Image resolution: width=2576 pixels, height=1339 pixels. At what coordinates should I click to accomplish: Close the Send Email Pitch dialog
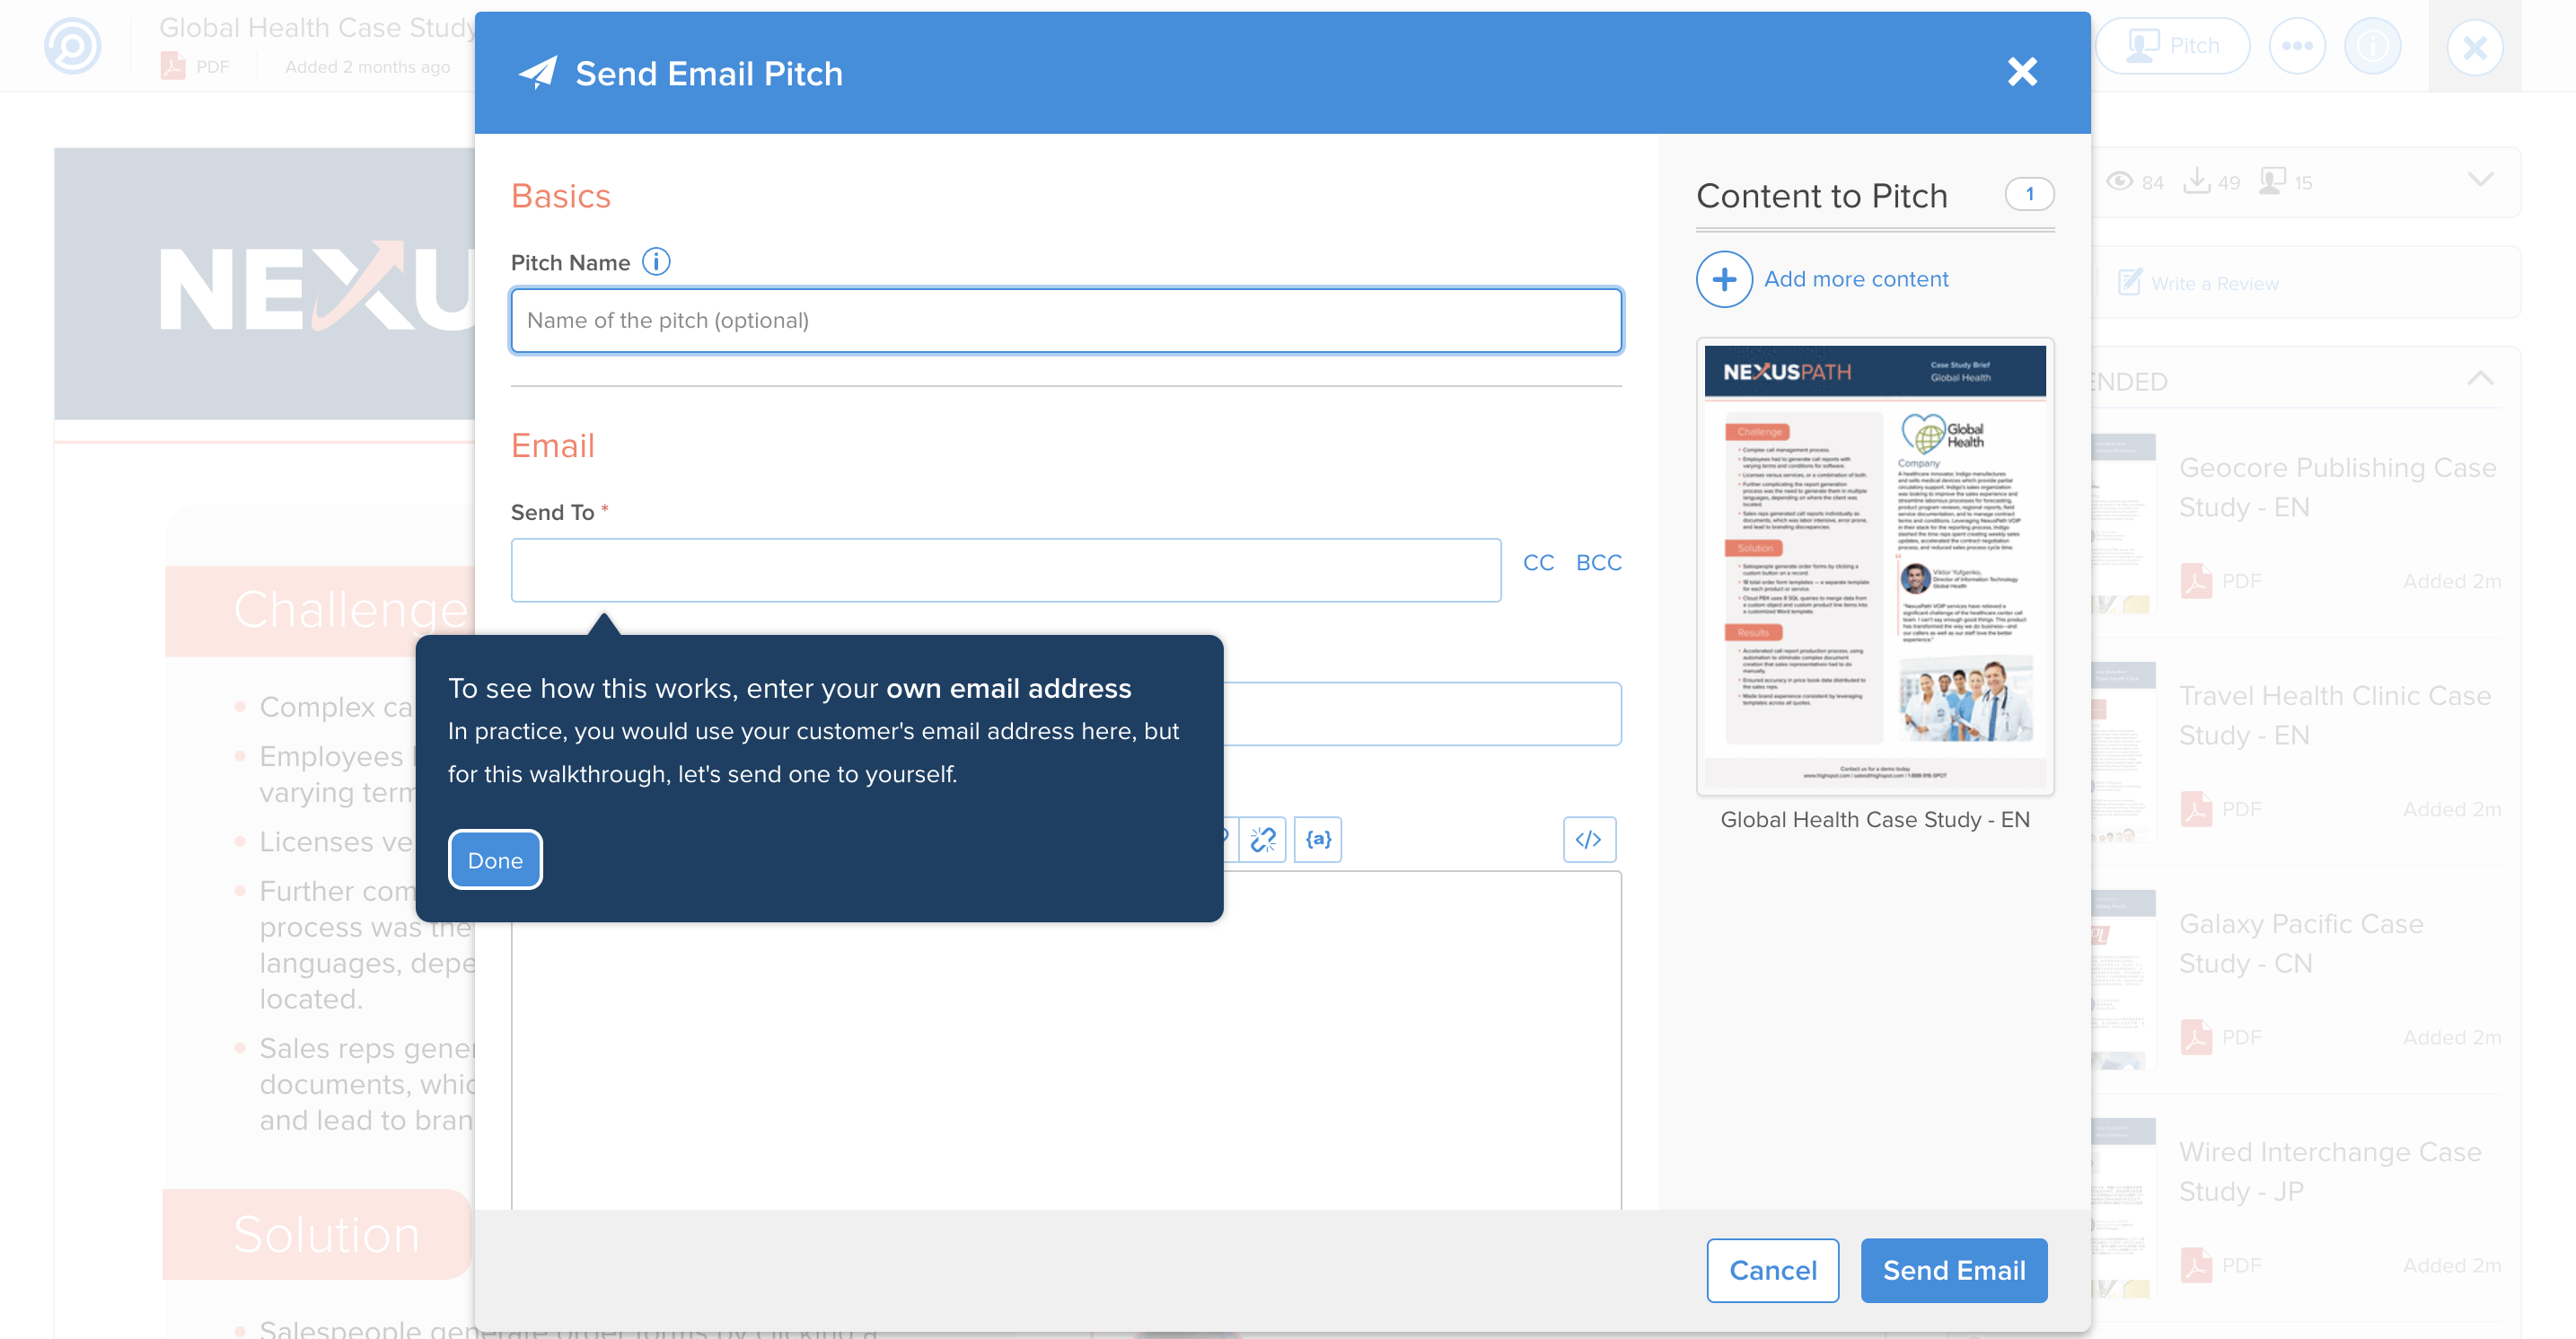(x=2022, y=72)
